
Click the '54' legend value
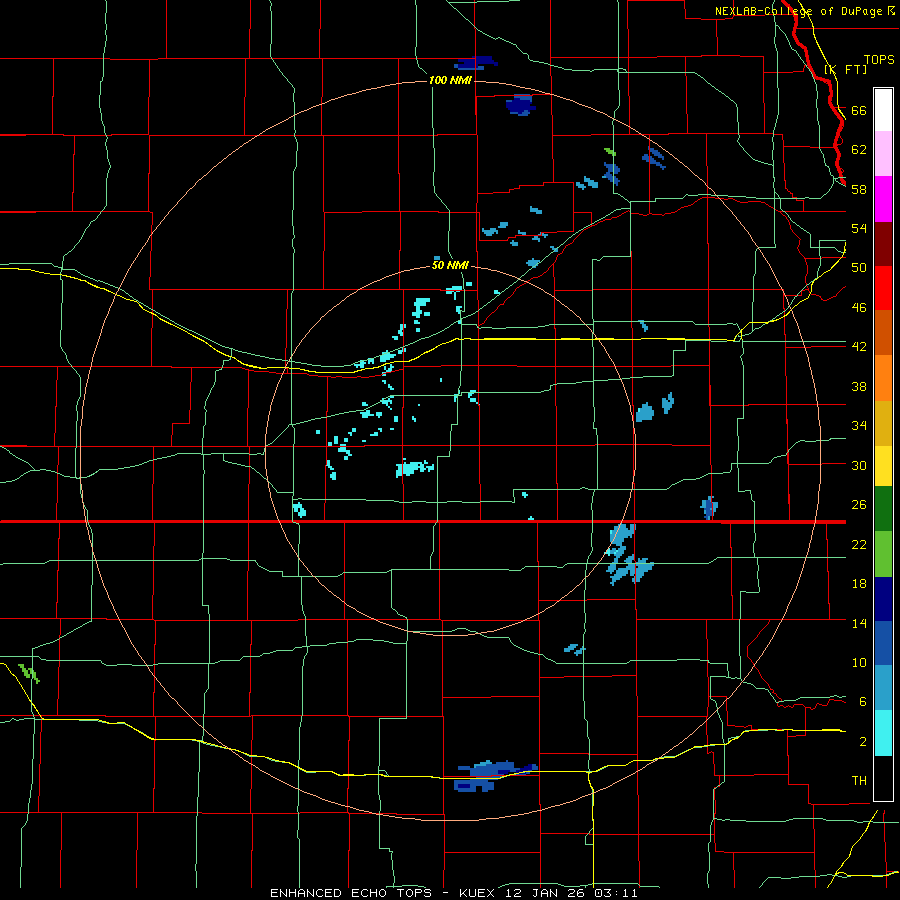pyautogui.click(x=859, y=228)
